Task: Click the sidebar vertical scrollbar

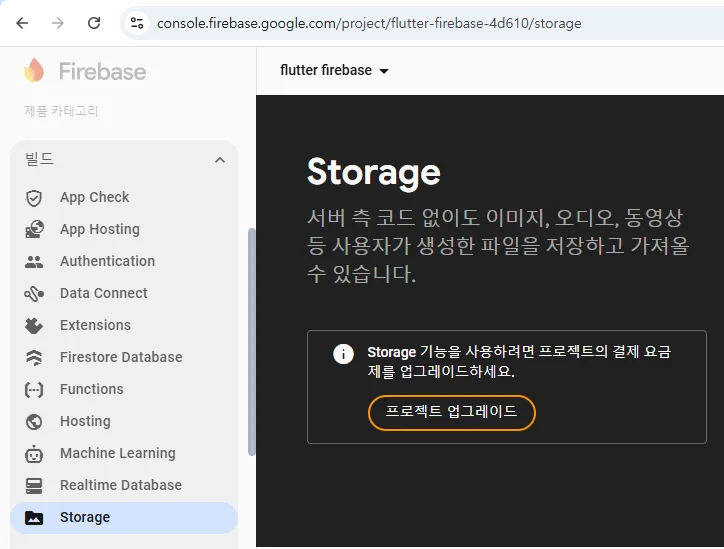Action: [x=251, y=342]
